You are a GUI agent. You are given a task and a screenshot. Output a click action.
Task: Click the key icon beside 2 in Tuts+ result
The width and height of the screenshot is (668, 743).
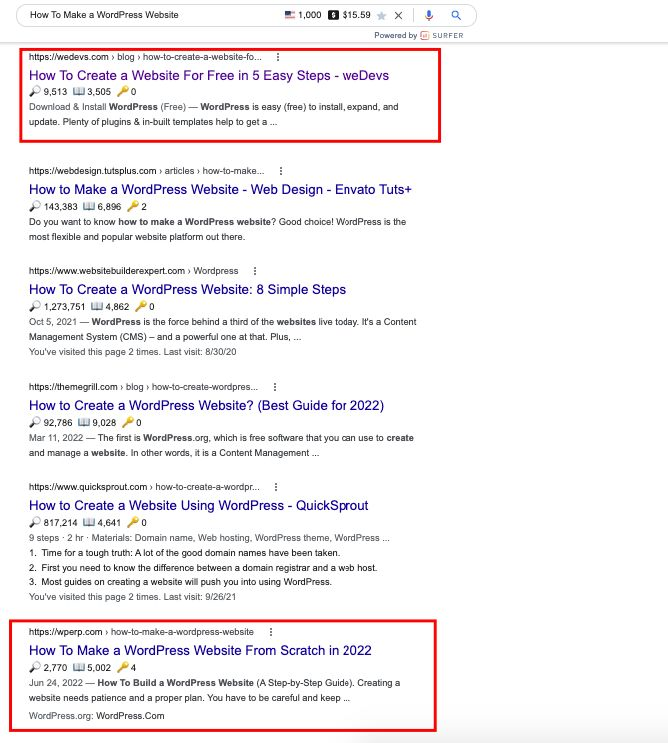(133, 206)
